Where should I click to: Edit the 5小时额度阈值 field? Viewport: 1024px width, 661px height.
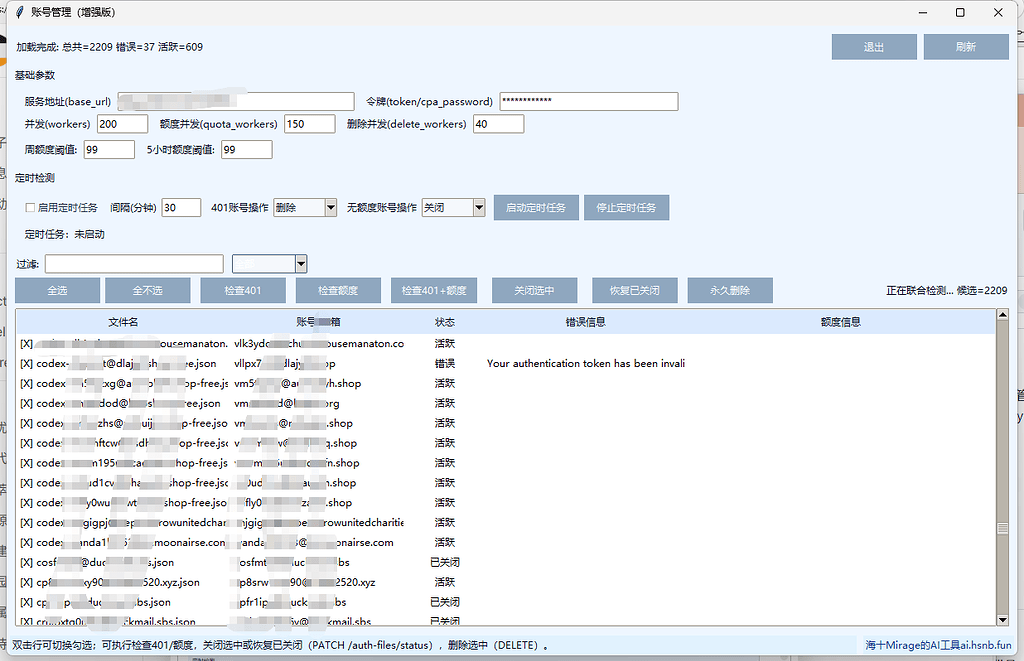[247, 150]
